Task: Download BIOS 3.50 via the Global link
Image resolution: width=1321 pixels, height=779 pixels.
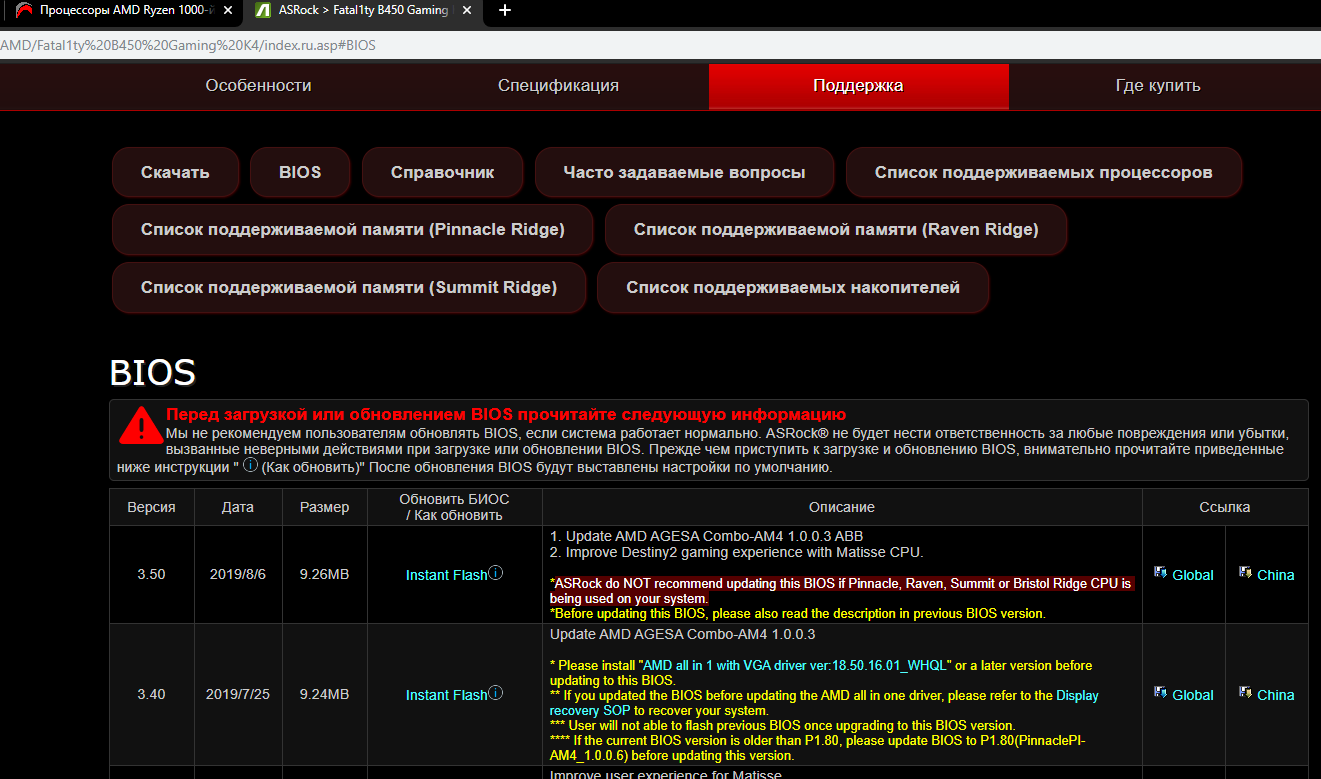Action: pyautogui.click(x=1192, y=575)
